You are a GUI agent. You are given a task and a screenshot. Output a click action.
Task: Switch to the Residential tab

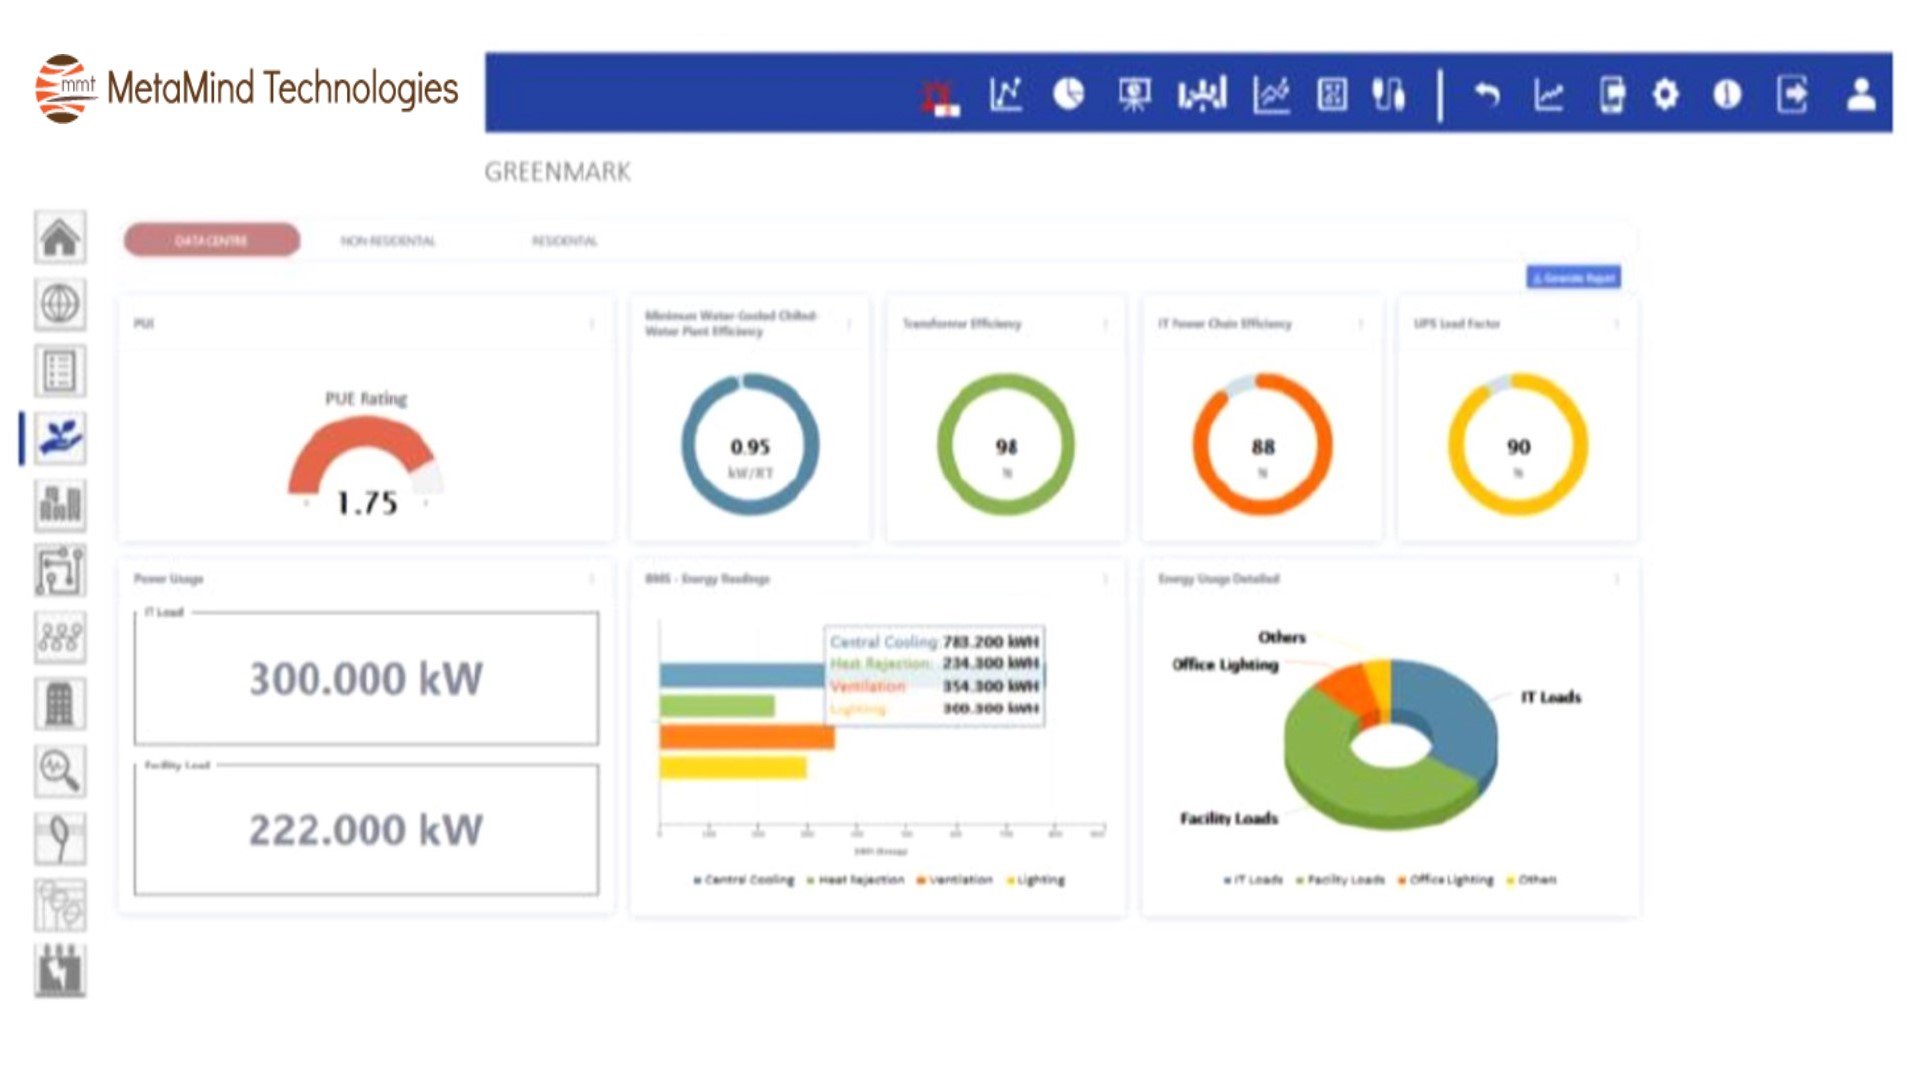pyautogui.click(x=564, y=241)
